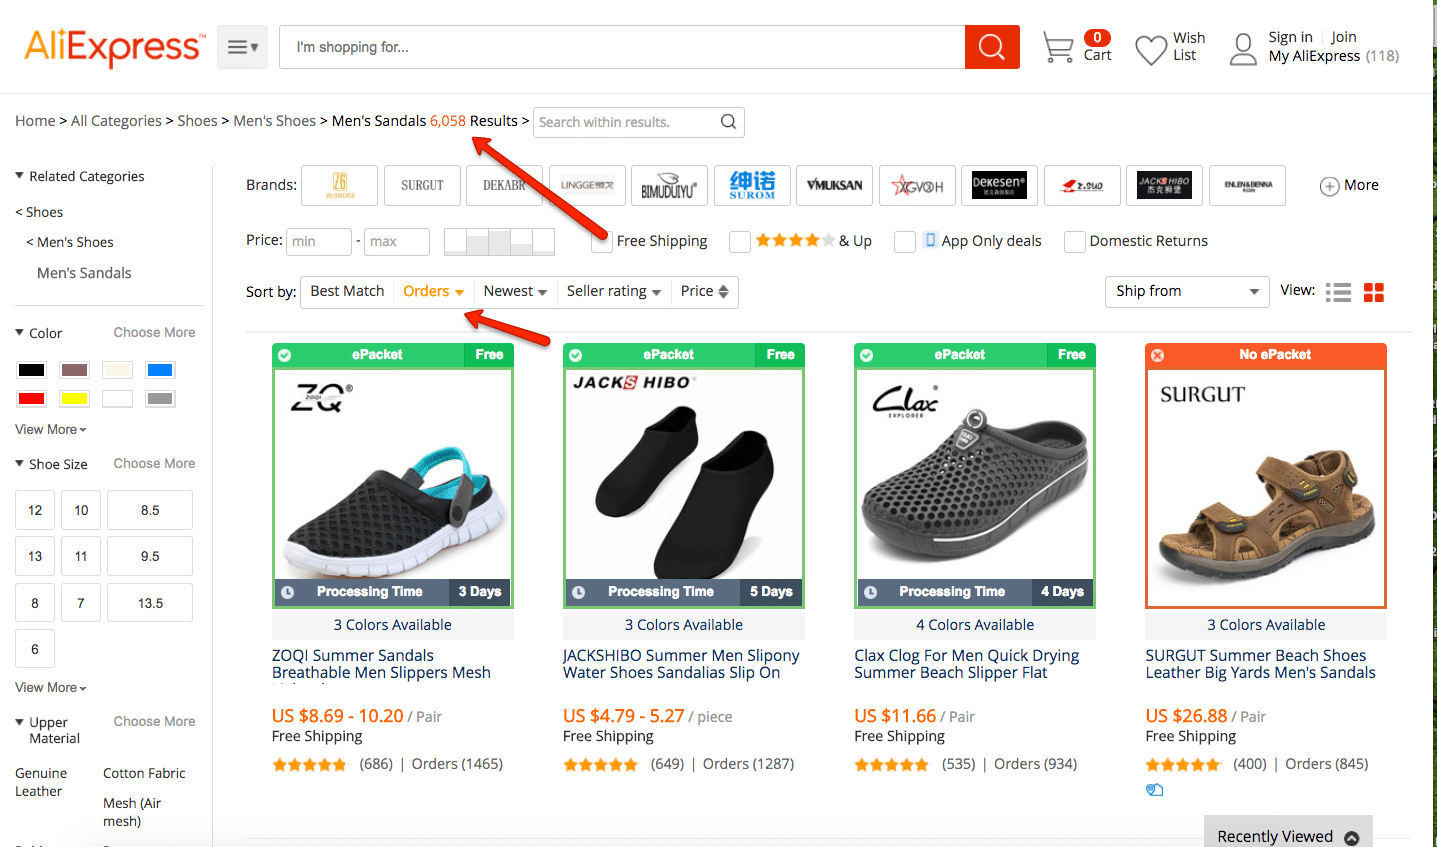
Task: Click the image search icon under SURGUT product
Action: tap(1155, 790)
